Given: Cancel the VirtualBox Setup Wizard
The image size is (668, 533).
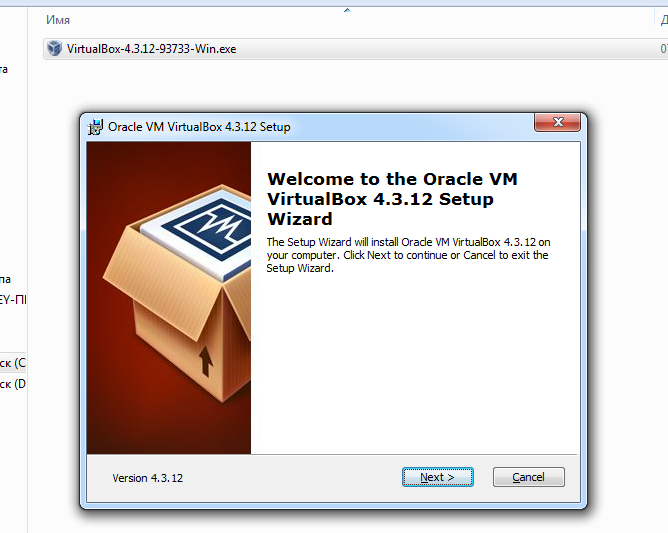Looking at the screenshot, I should (x=529, y=477).
